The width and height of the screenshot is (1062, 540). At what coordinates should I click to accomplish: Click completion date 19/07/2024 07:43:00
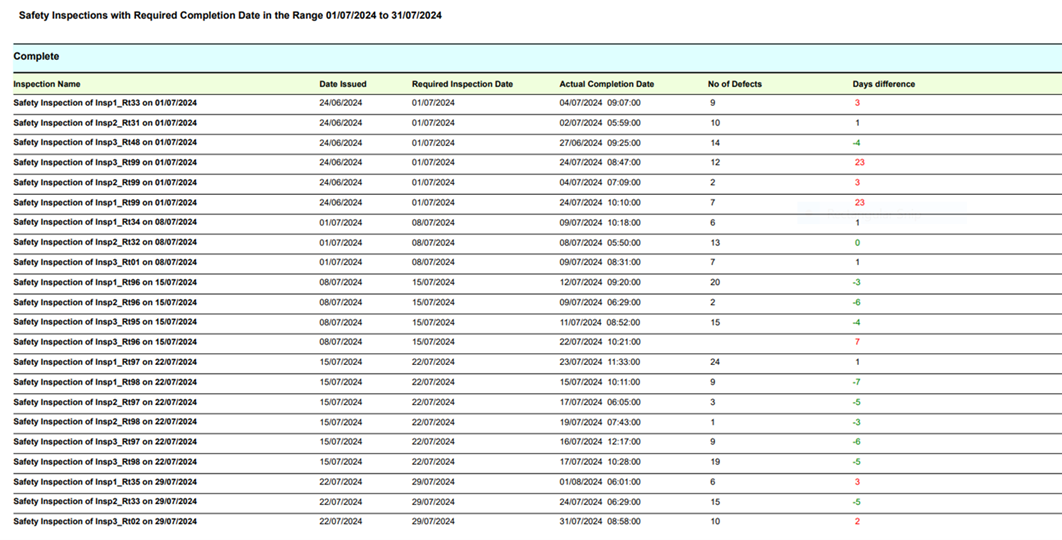click(x=600, y=422)
